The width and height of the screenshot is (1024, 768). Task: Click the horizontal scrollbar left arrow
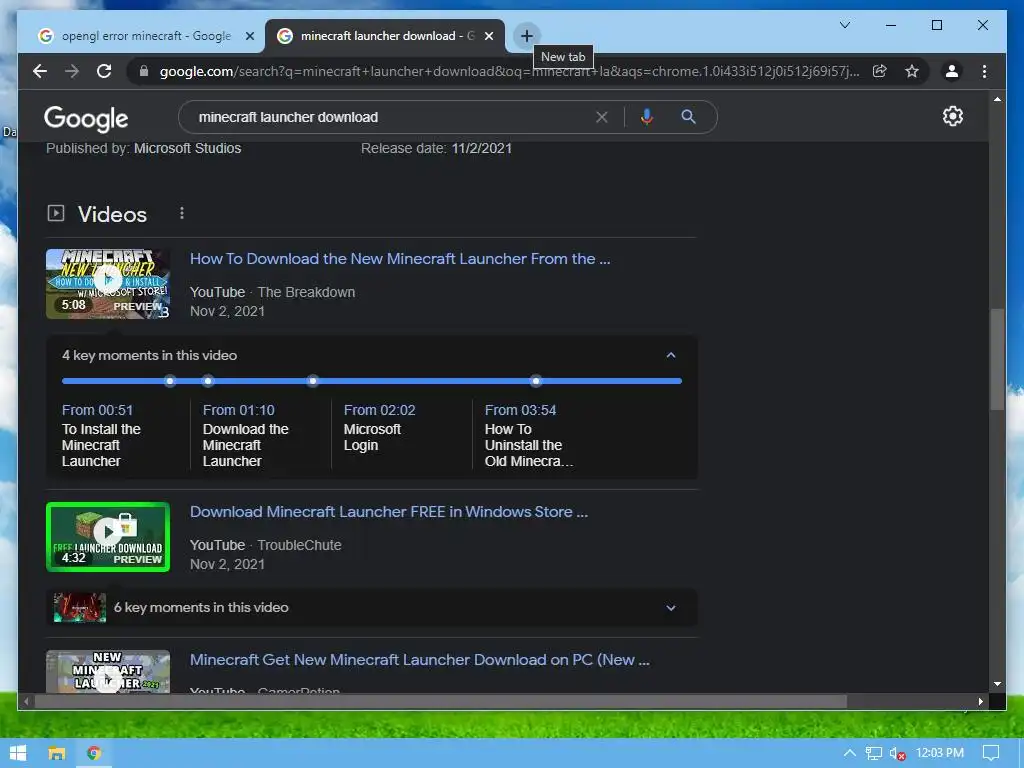(x=25, y=701)
